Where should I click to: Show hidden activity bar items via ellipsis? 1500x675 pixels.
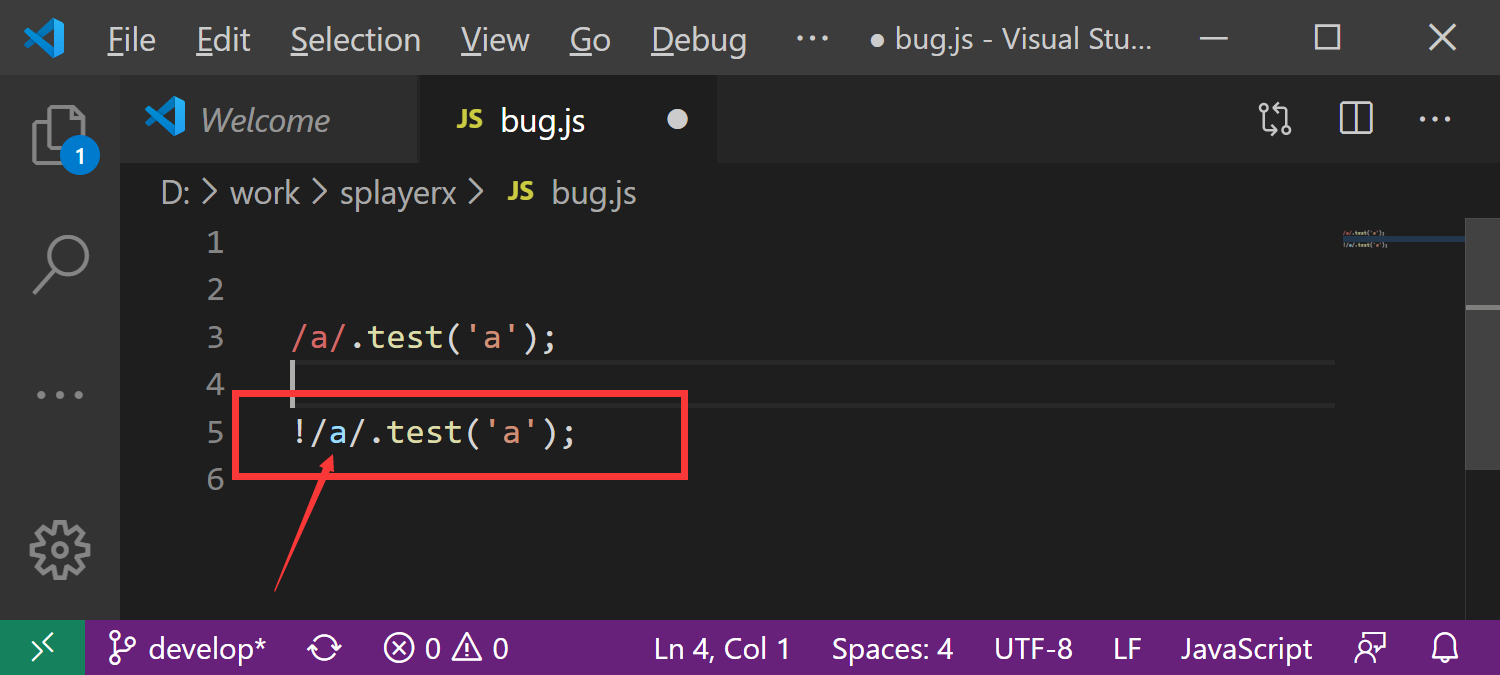[60, 393]
